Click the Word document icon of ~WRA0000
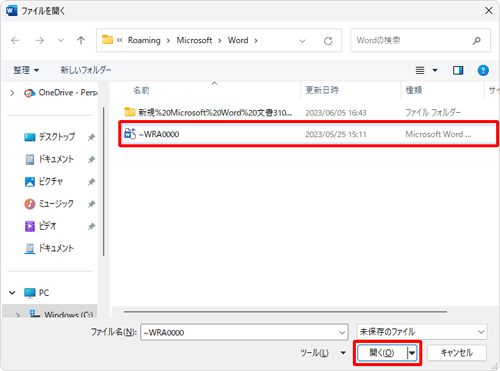 point(130,134)
